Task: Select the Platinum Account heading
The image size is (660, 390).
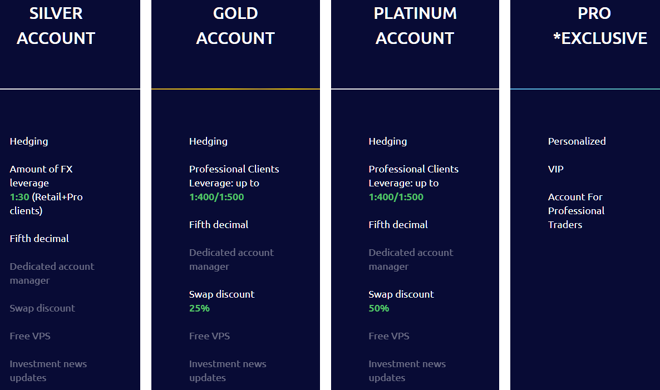Action: pos(415,26)
